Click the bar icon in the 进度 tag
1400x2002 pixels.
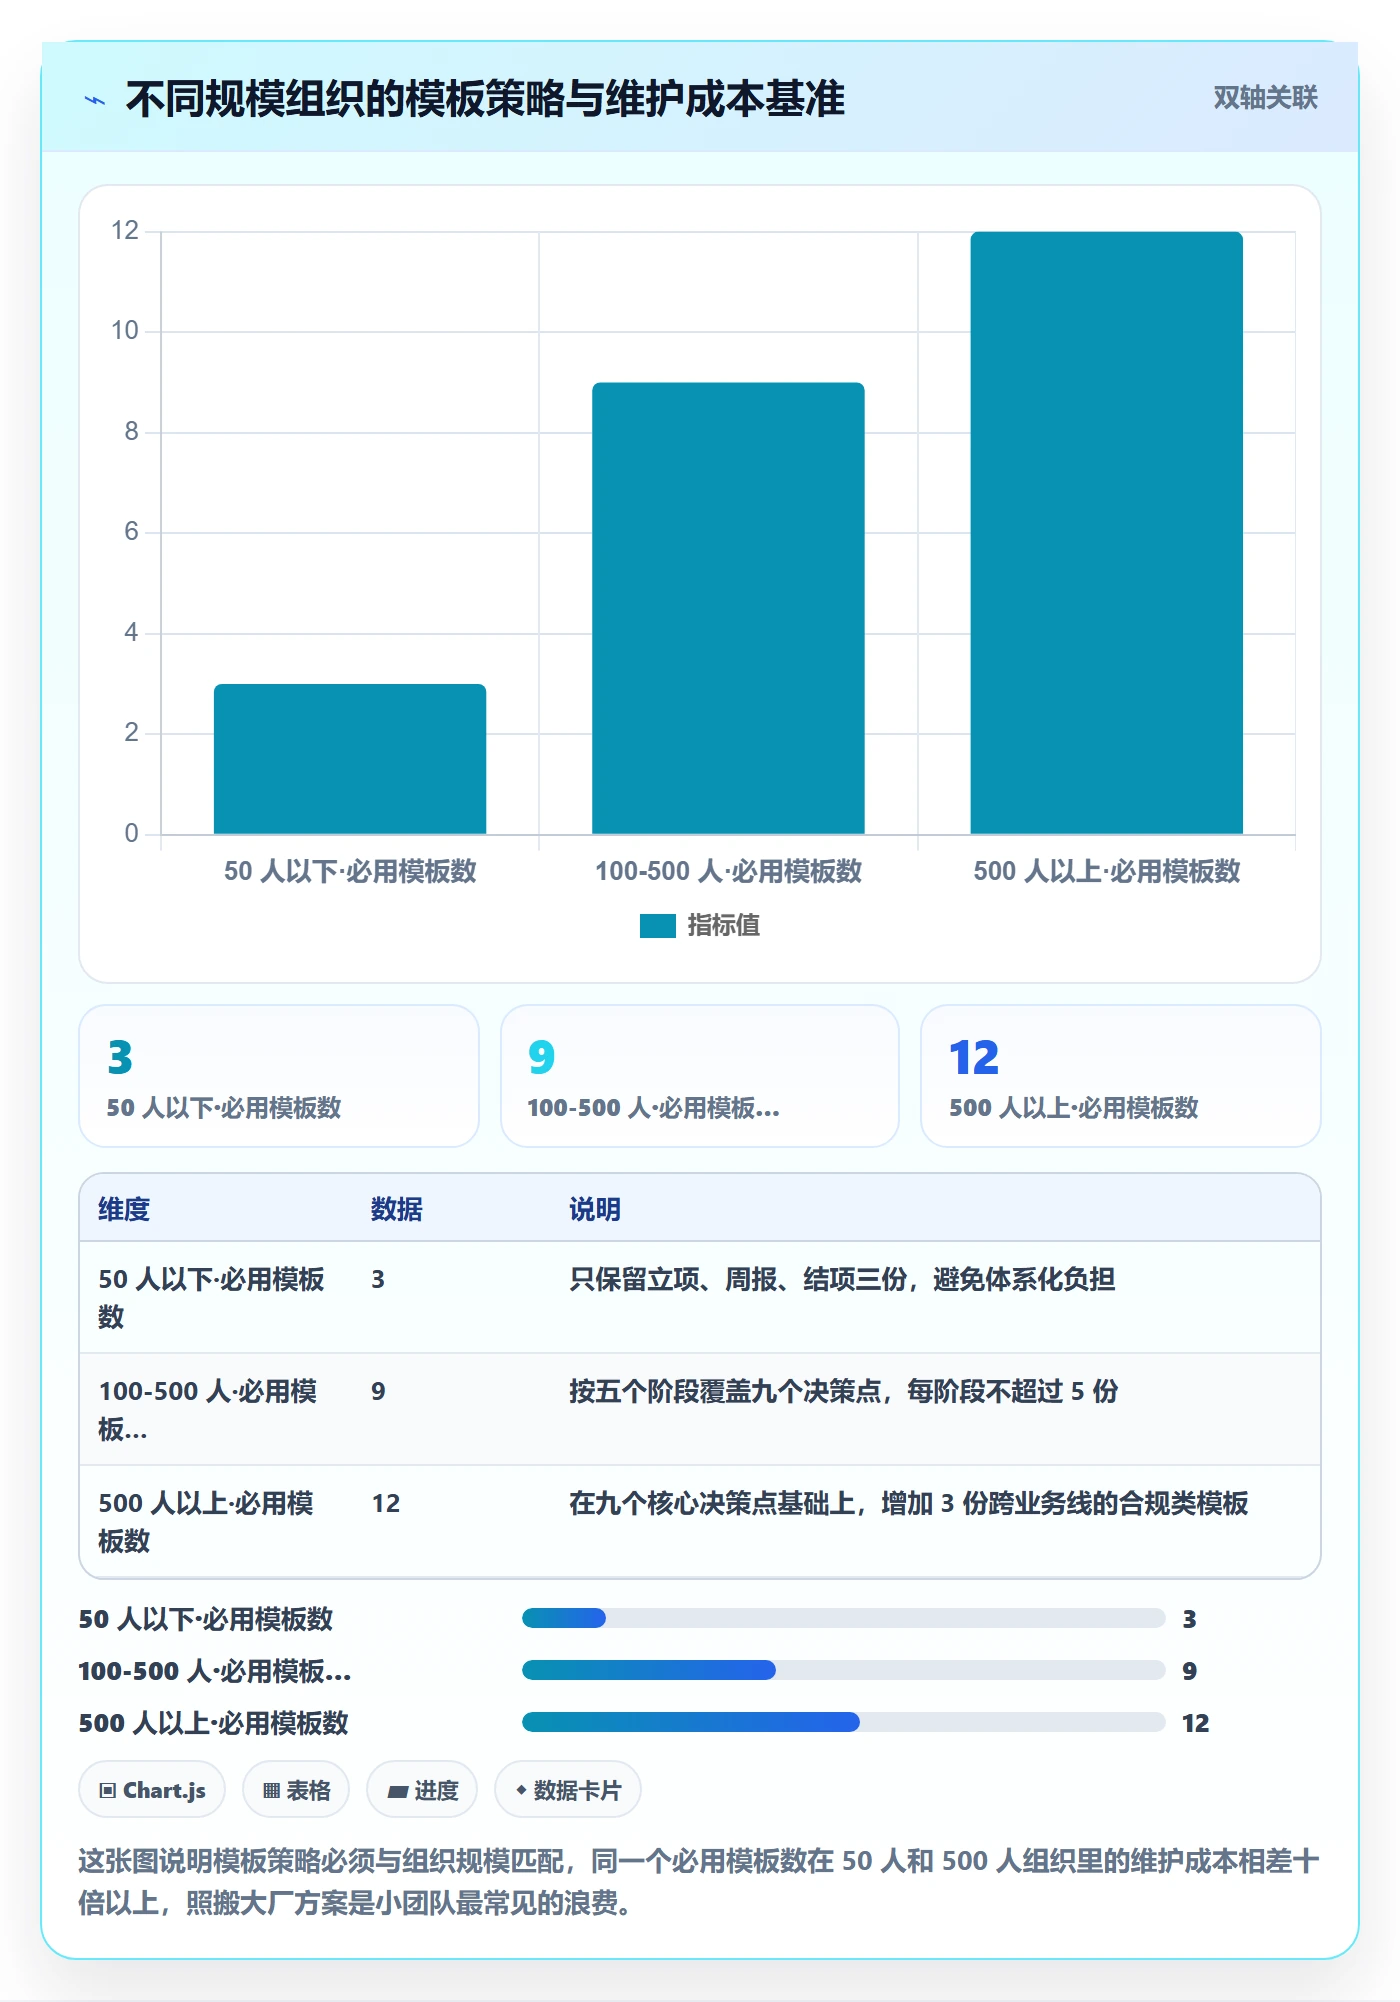click(x=397, y=1792)
